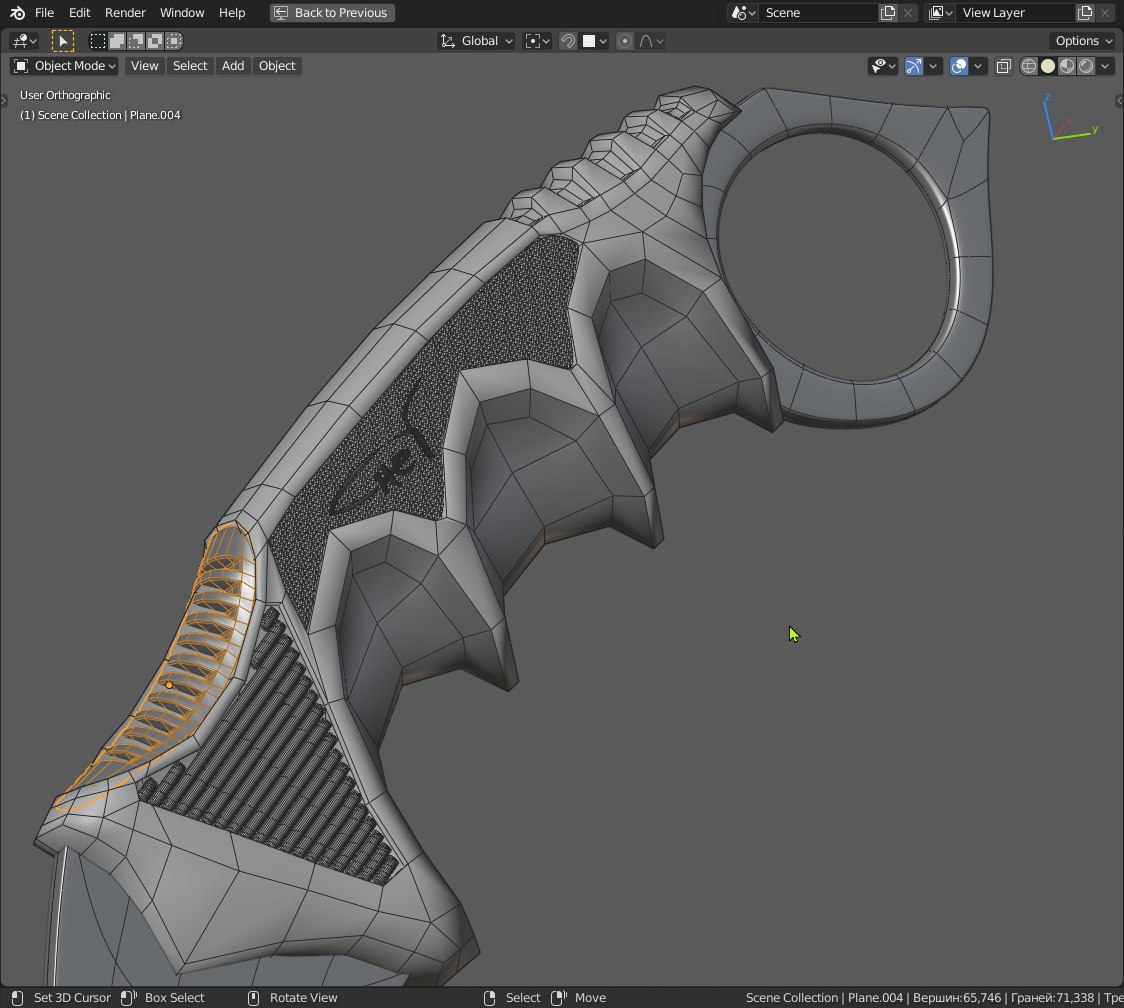Switch to wireframe shading
The height and width of the screenshot is (1008, 1124).
pos(1029,66)
